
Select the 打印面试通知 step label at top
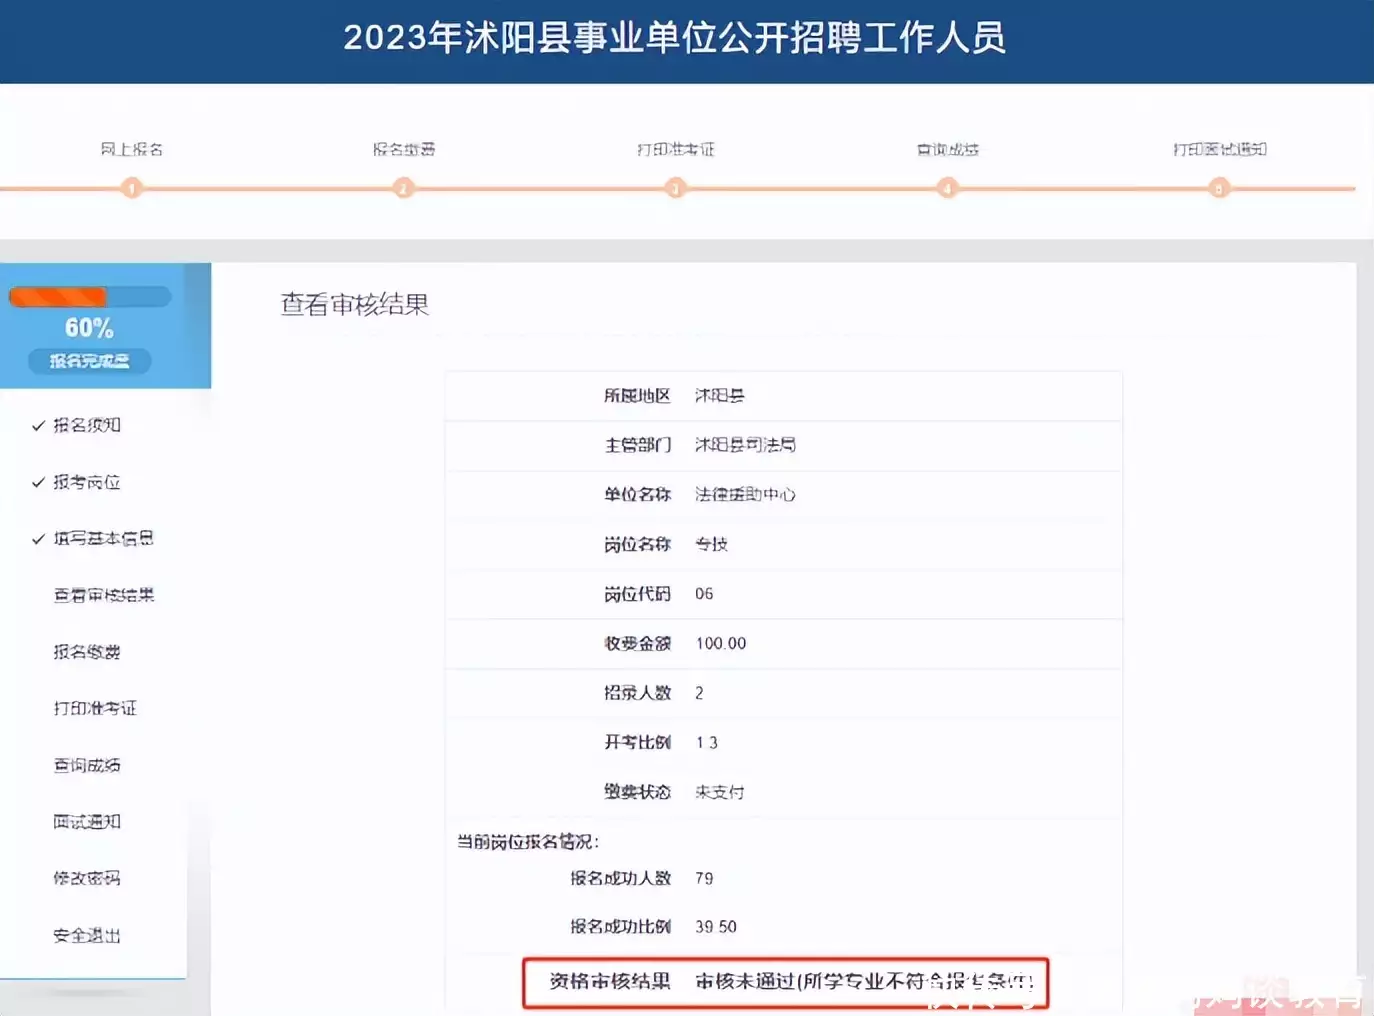pos(1220,149)
